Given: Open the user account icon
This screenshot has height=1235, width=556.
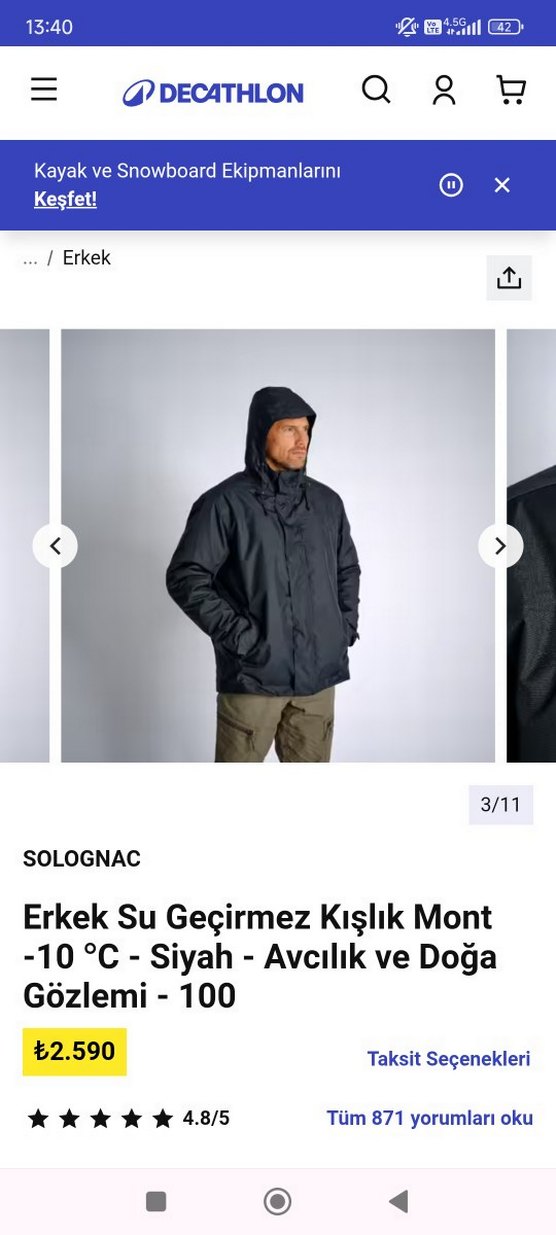Looking at the screenshot, I should click(444, 91).
